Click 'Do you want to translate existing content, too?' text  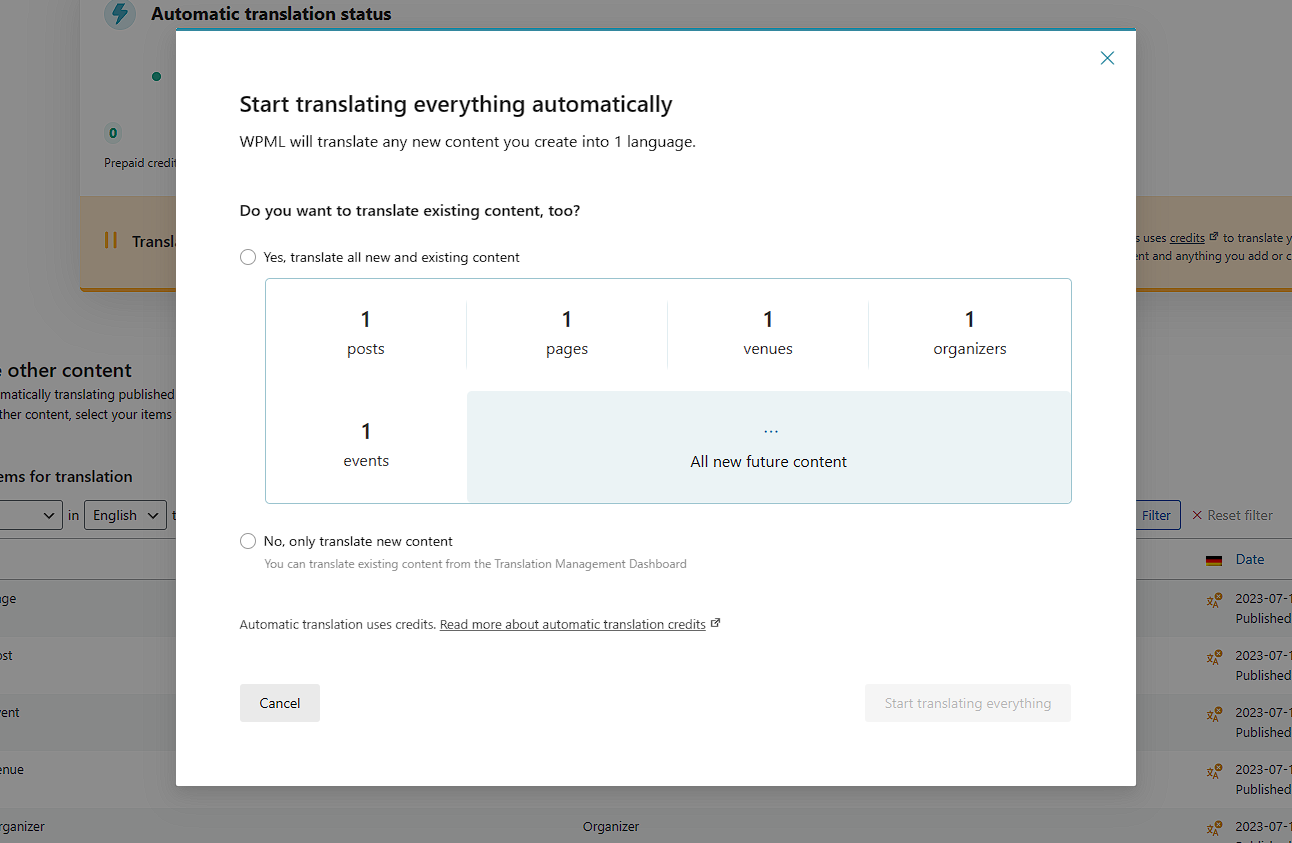tap(410, 211)
